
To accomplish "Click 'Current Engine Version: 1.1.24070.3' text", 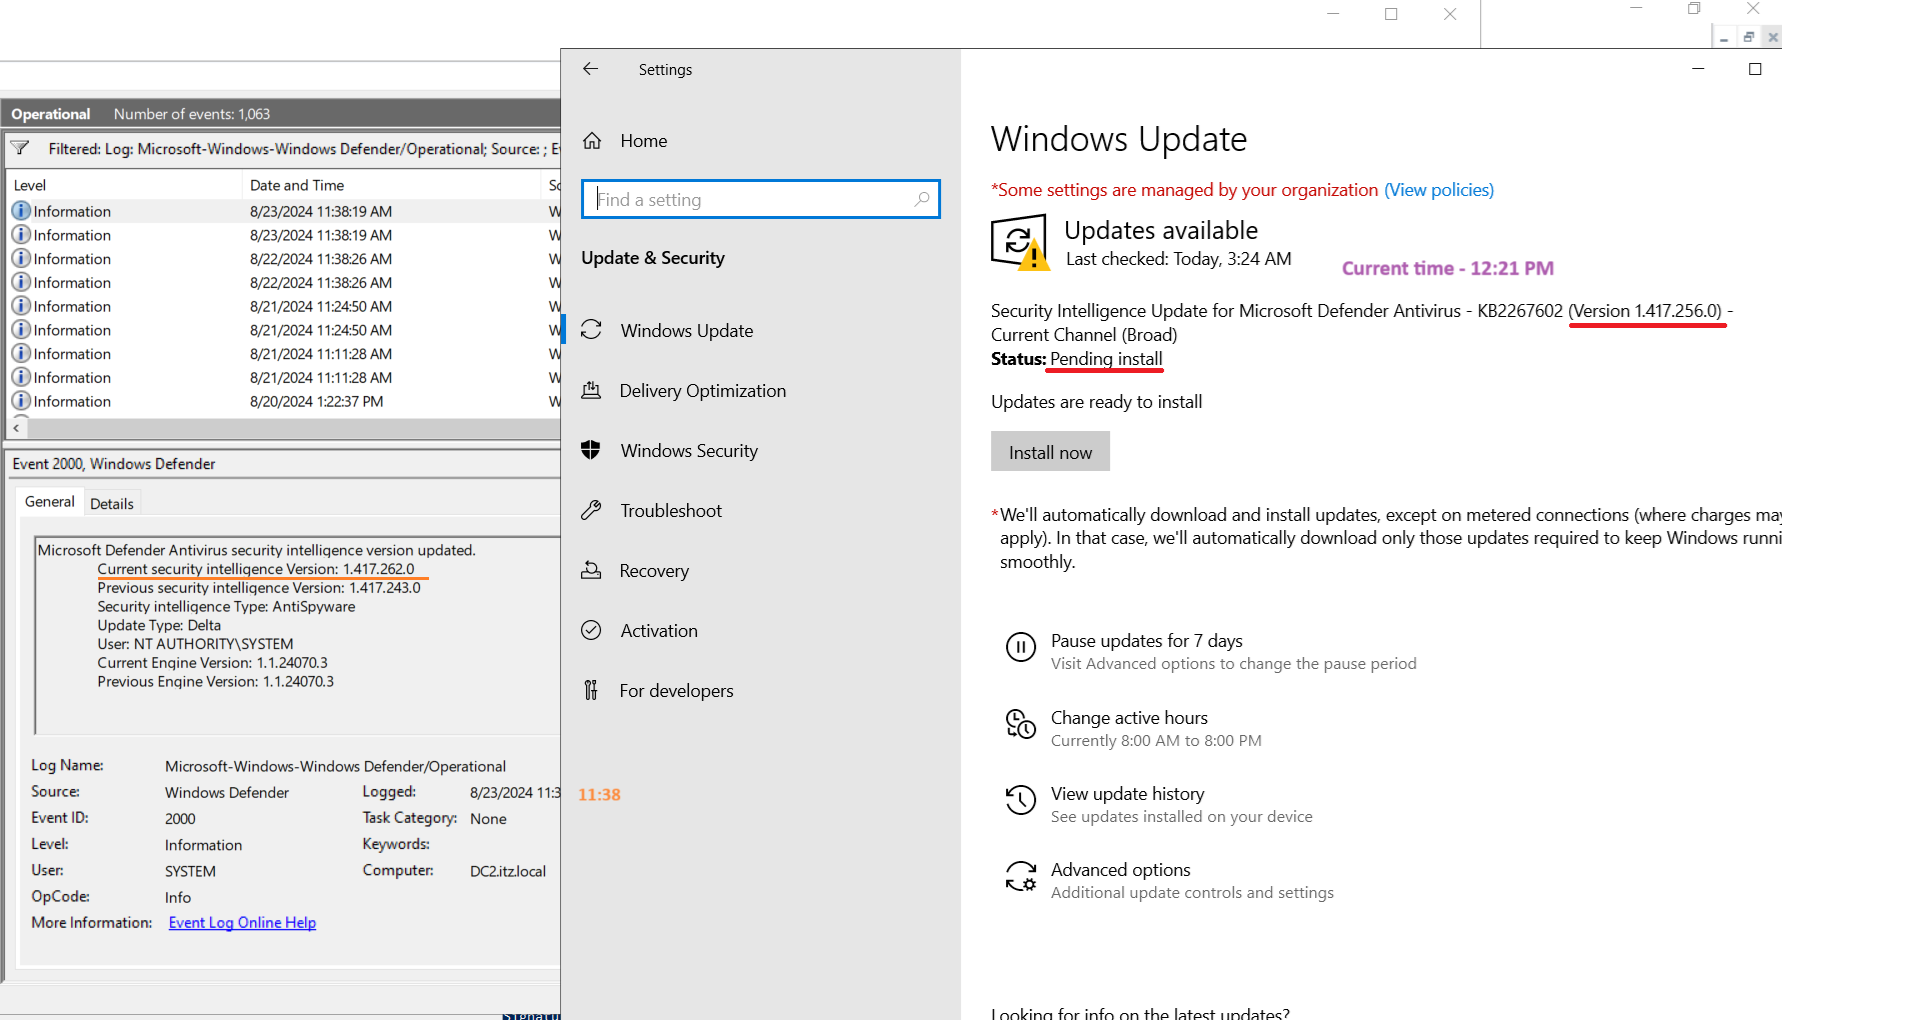I will [x=212, y=663].
